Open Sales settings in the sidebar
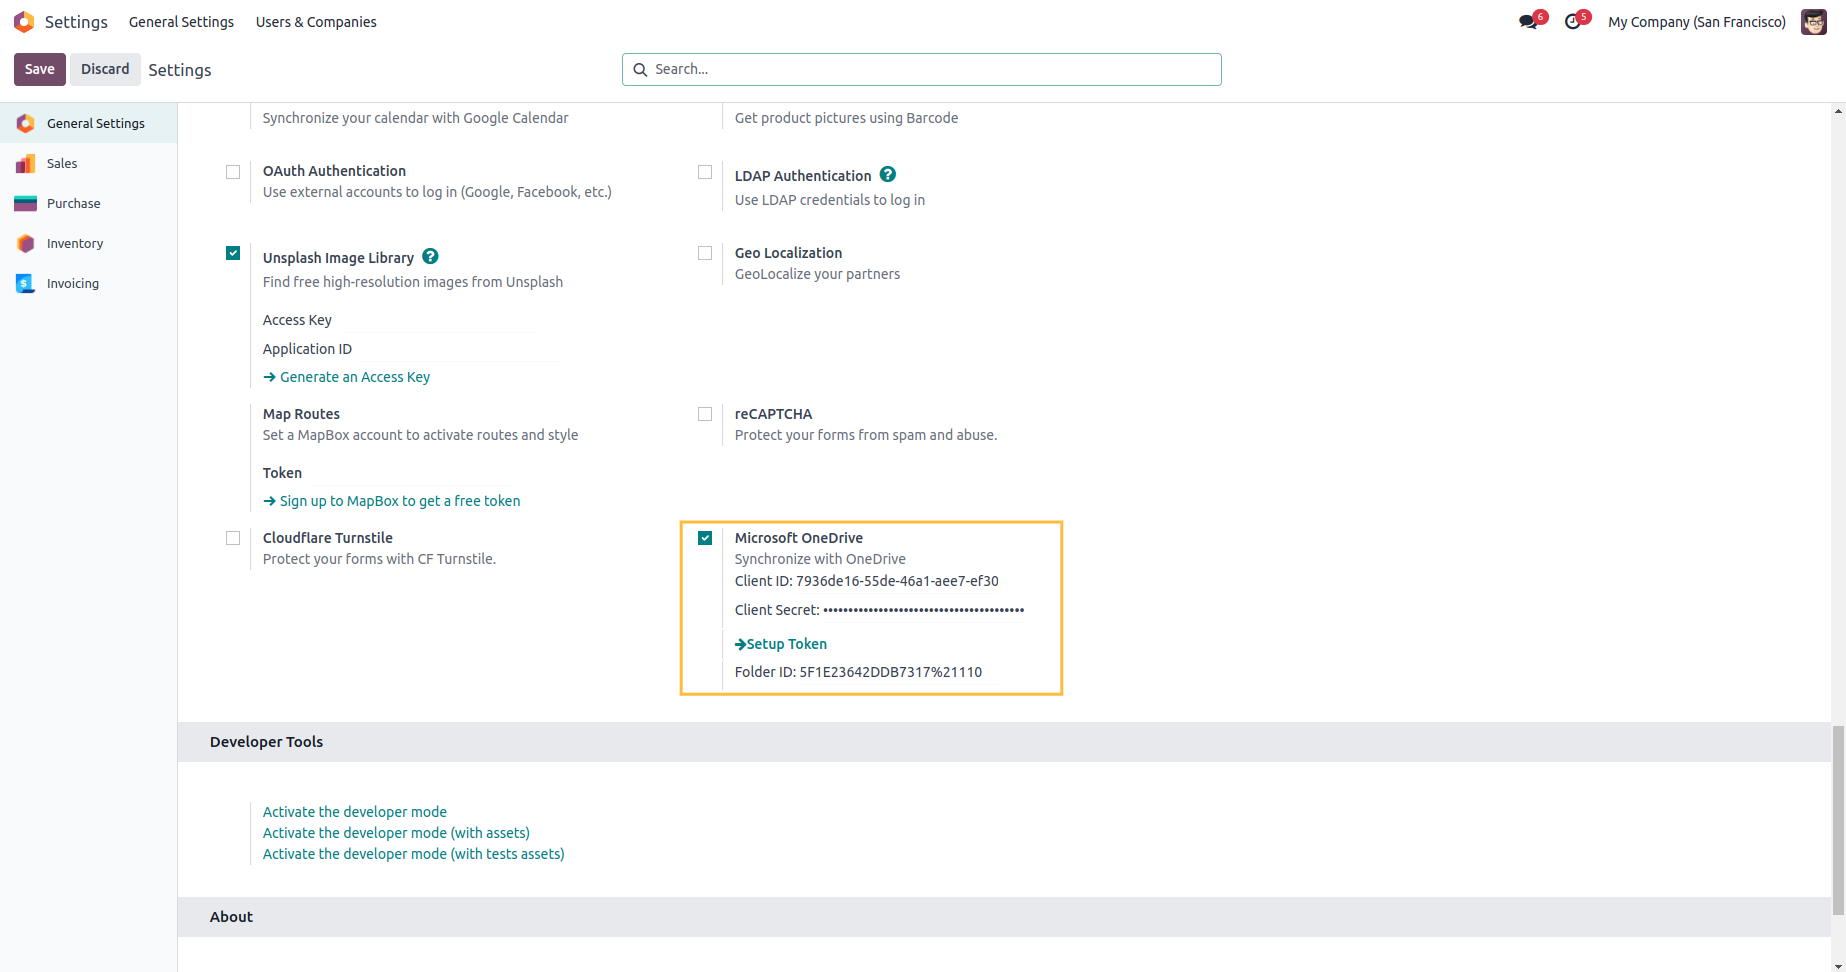The image size is (1846, 972). point(61,163)
